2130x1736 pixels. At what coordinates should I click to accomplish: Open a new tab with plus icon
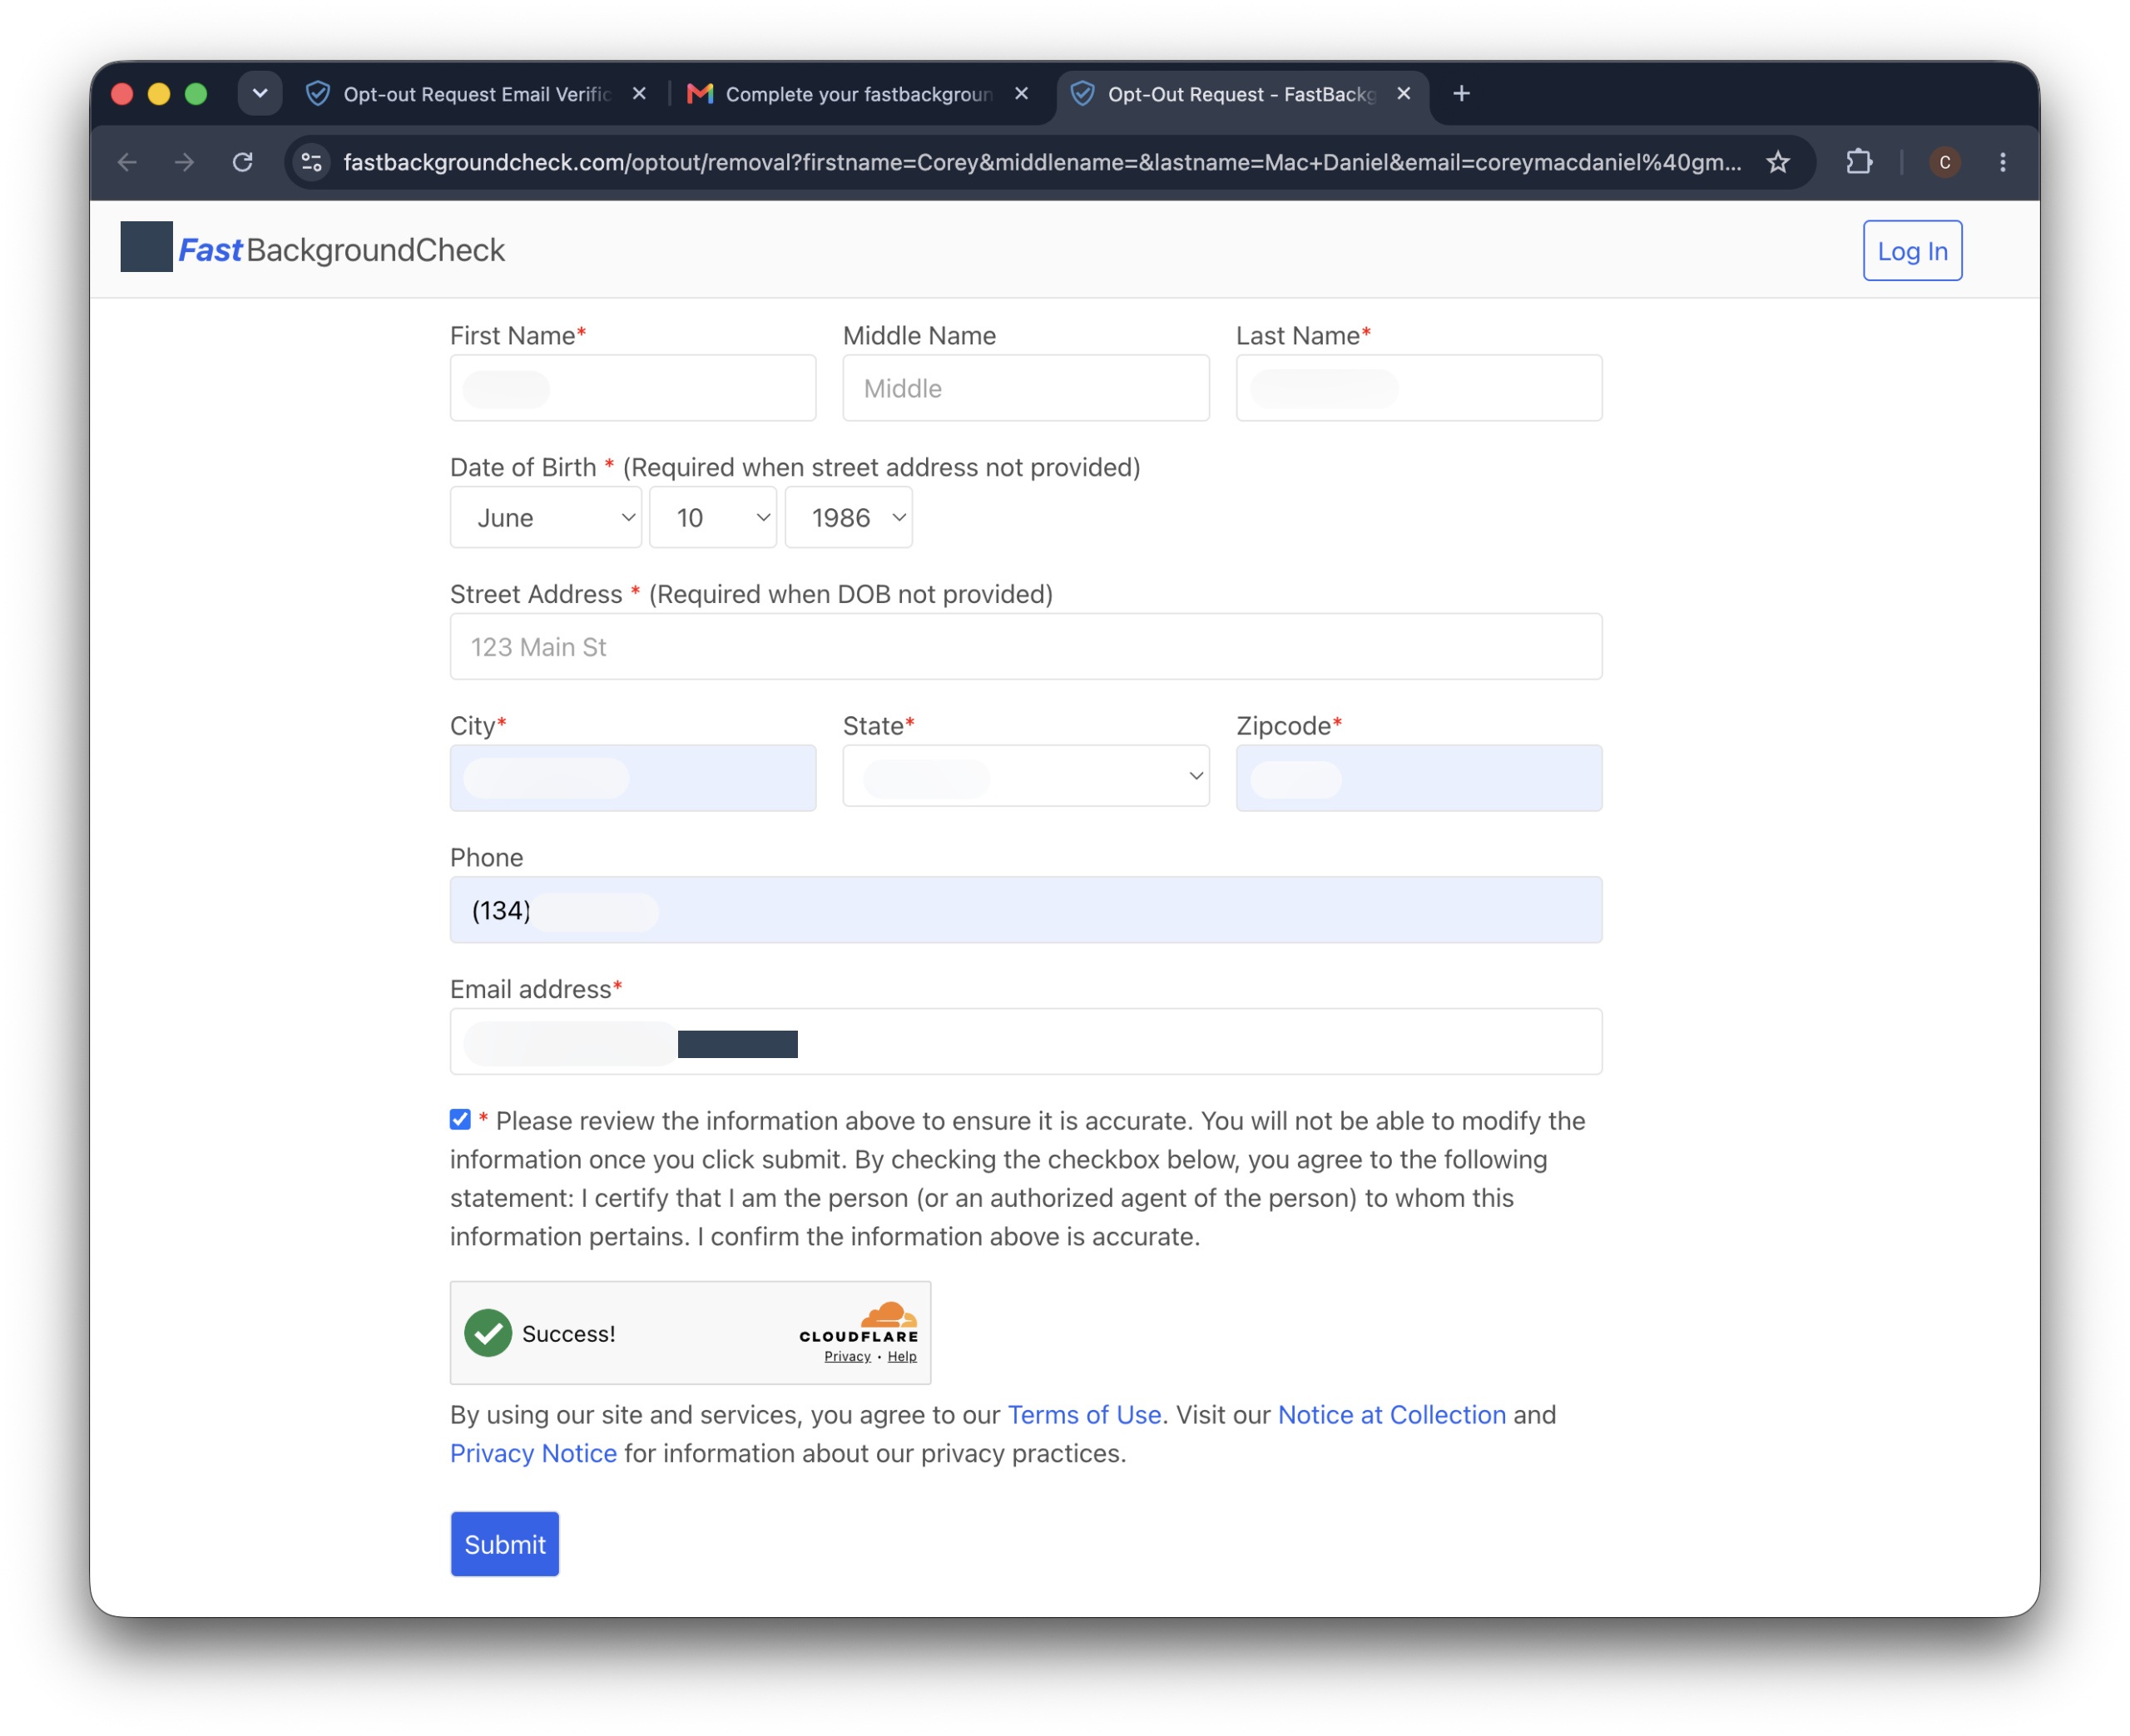click(x=1461, y=94)
